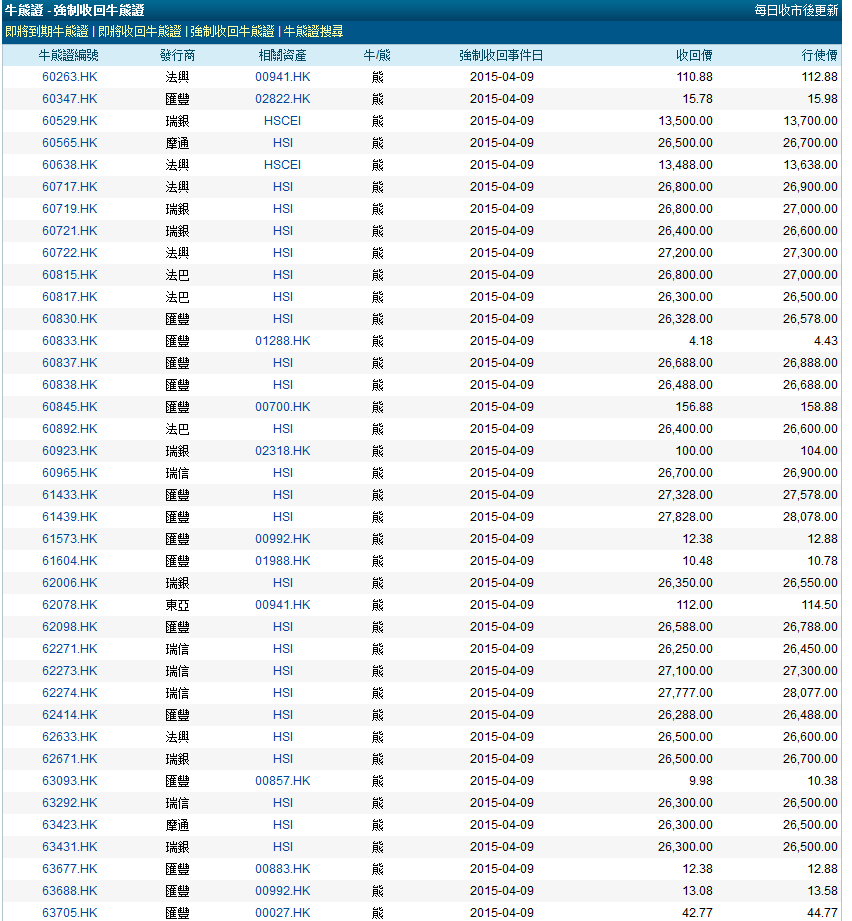Open CBBC code 60263.HK
The image size is (852, 921).
70,77
